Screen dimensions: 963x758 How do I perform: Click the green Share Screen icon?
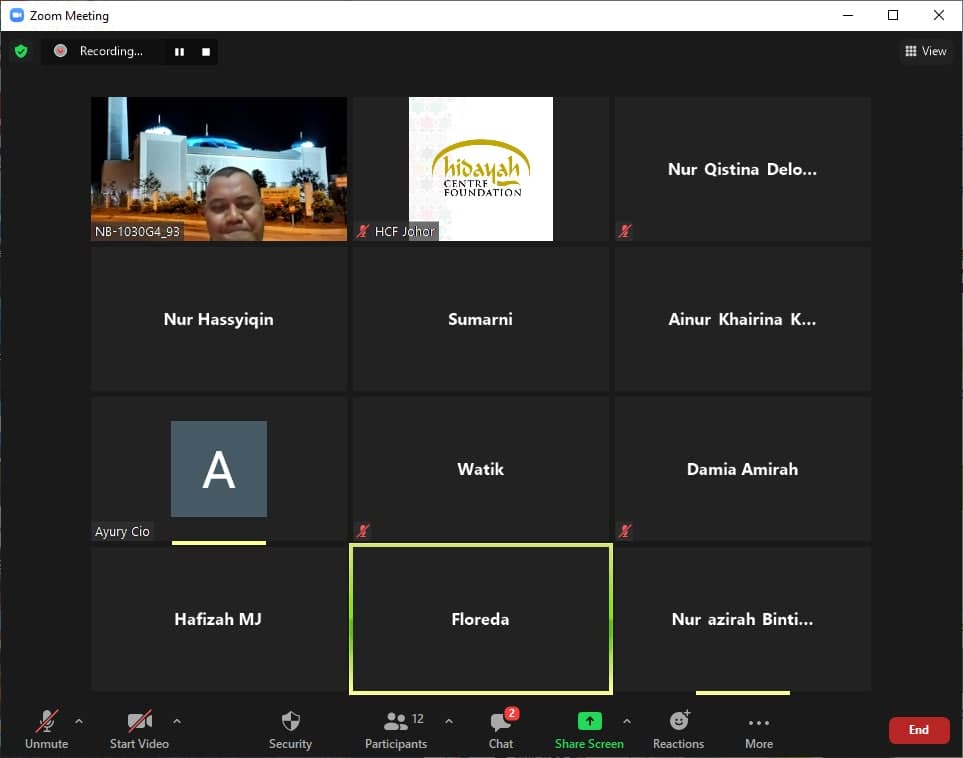coord(589,721)
